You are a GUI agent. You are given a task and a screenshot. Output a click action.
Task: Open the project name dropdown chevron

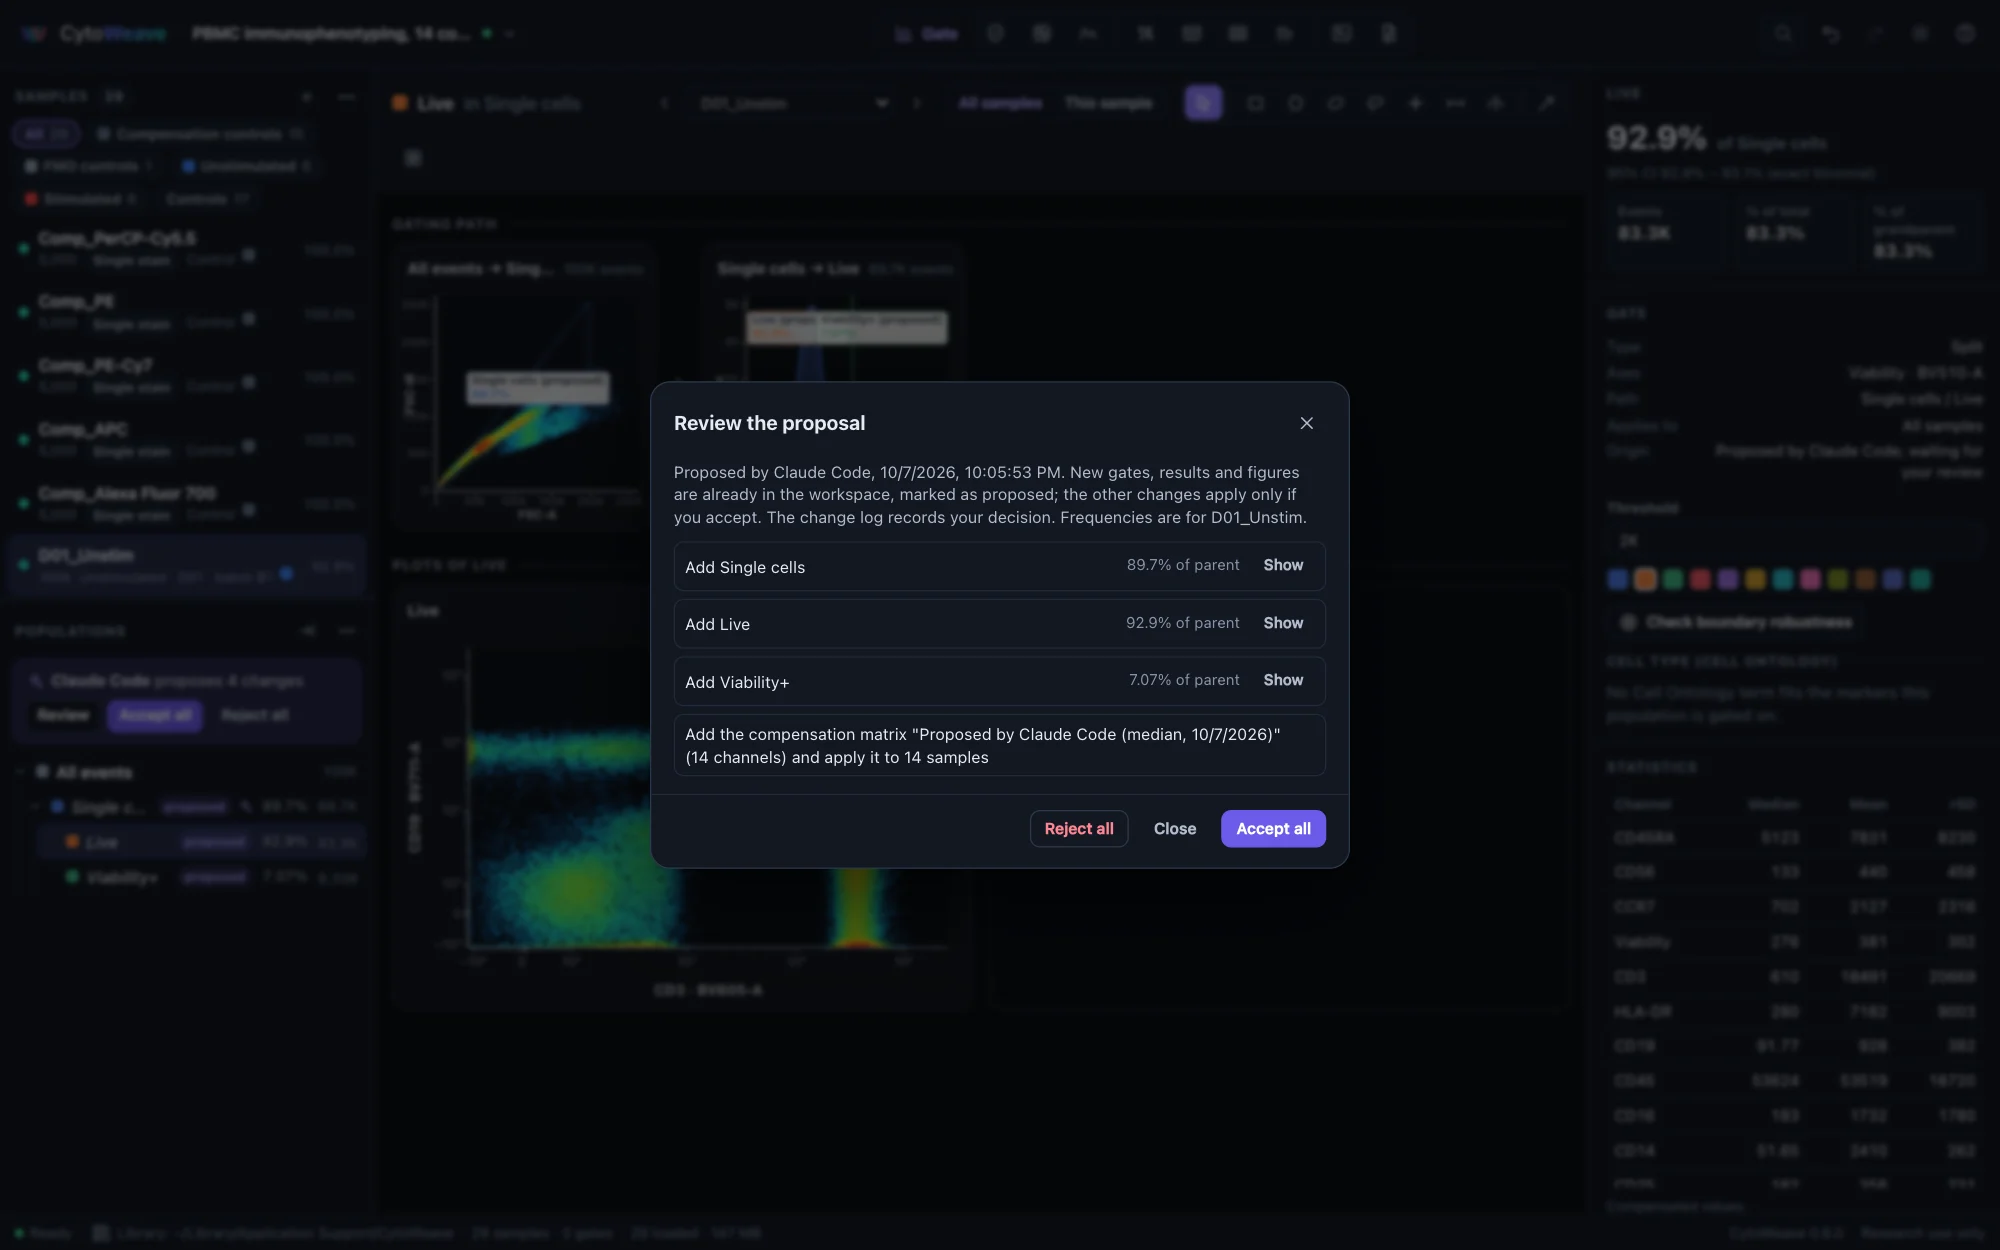(510, 34)
